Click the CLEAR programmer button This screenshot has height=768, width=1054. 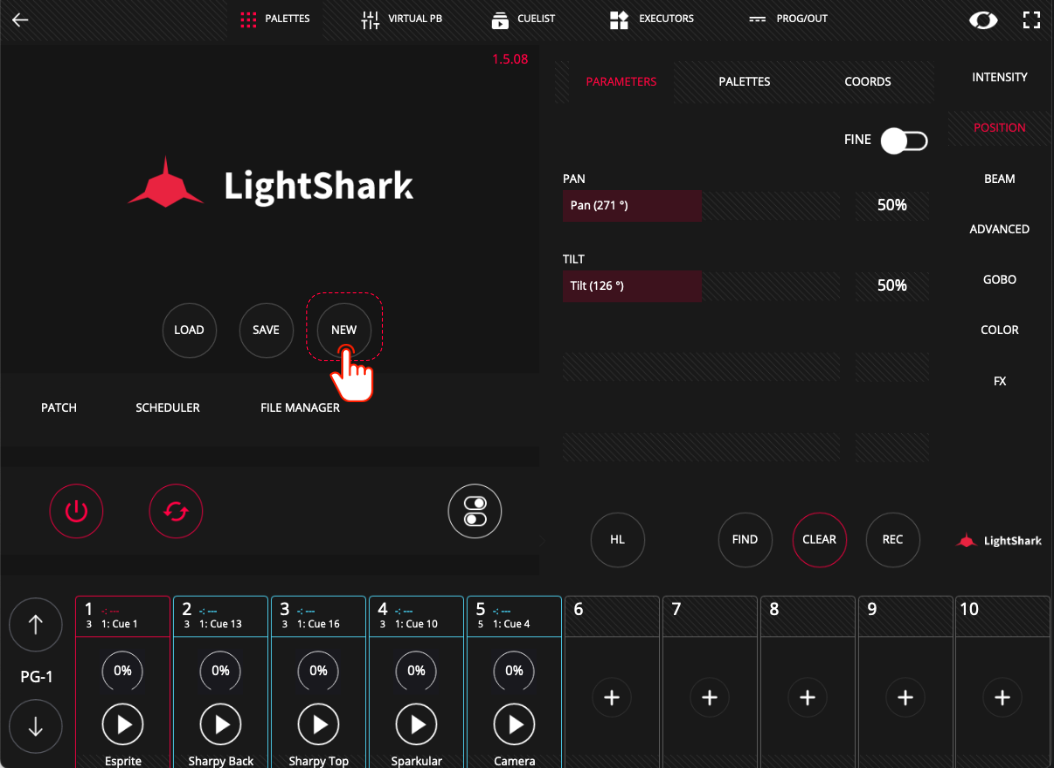tap(819, 540)
